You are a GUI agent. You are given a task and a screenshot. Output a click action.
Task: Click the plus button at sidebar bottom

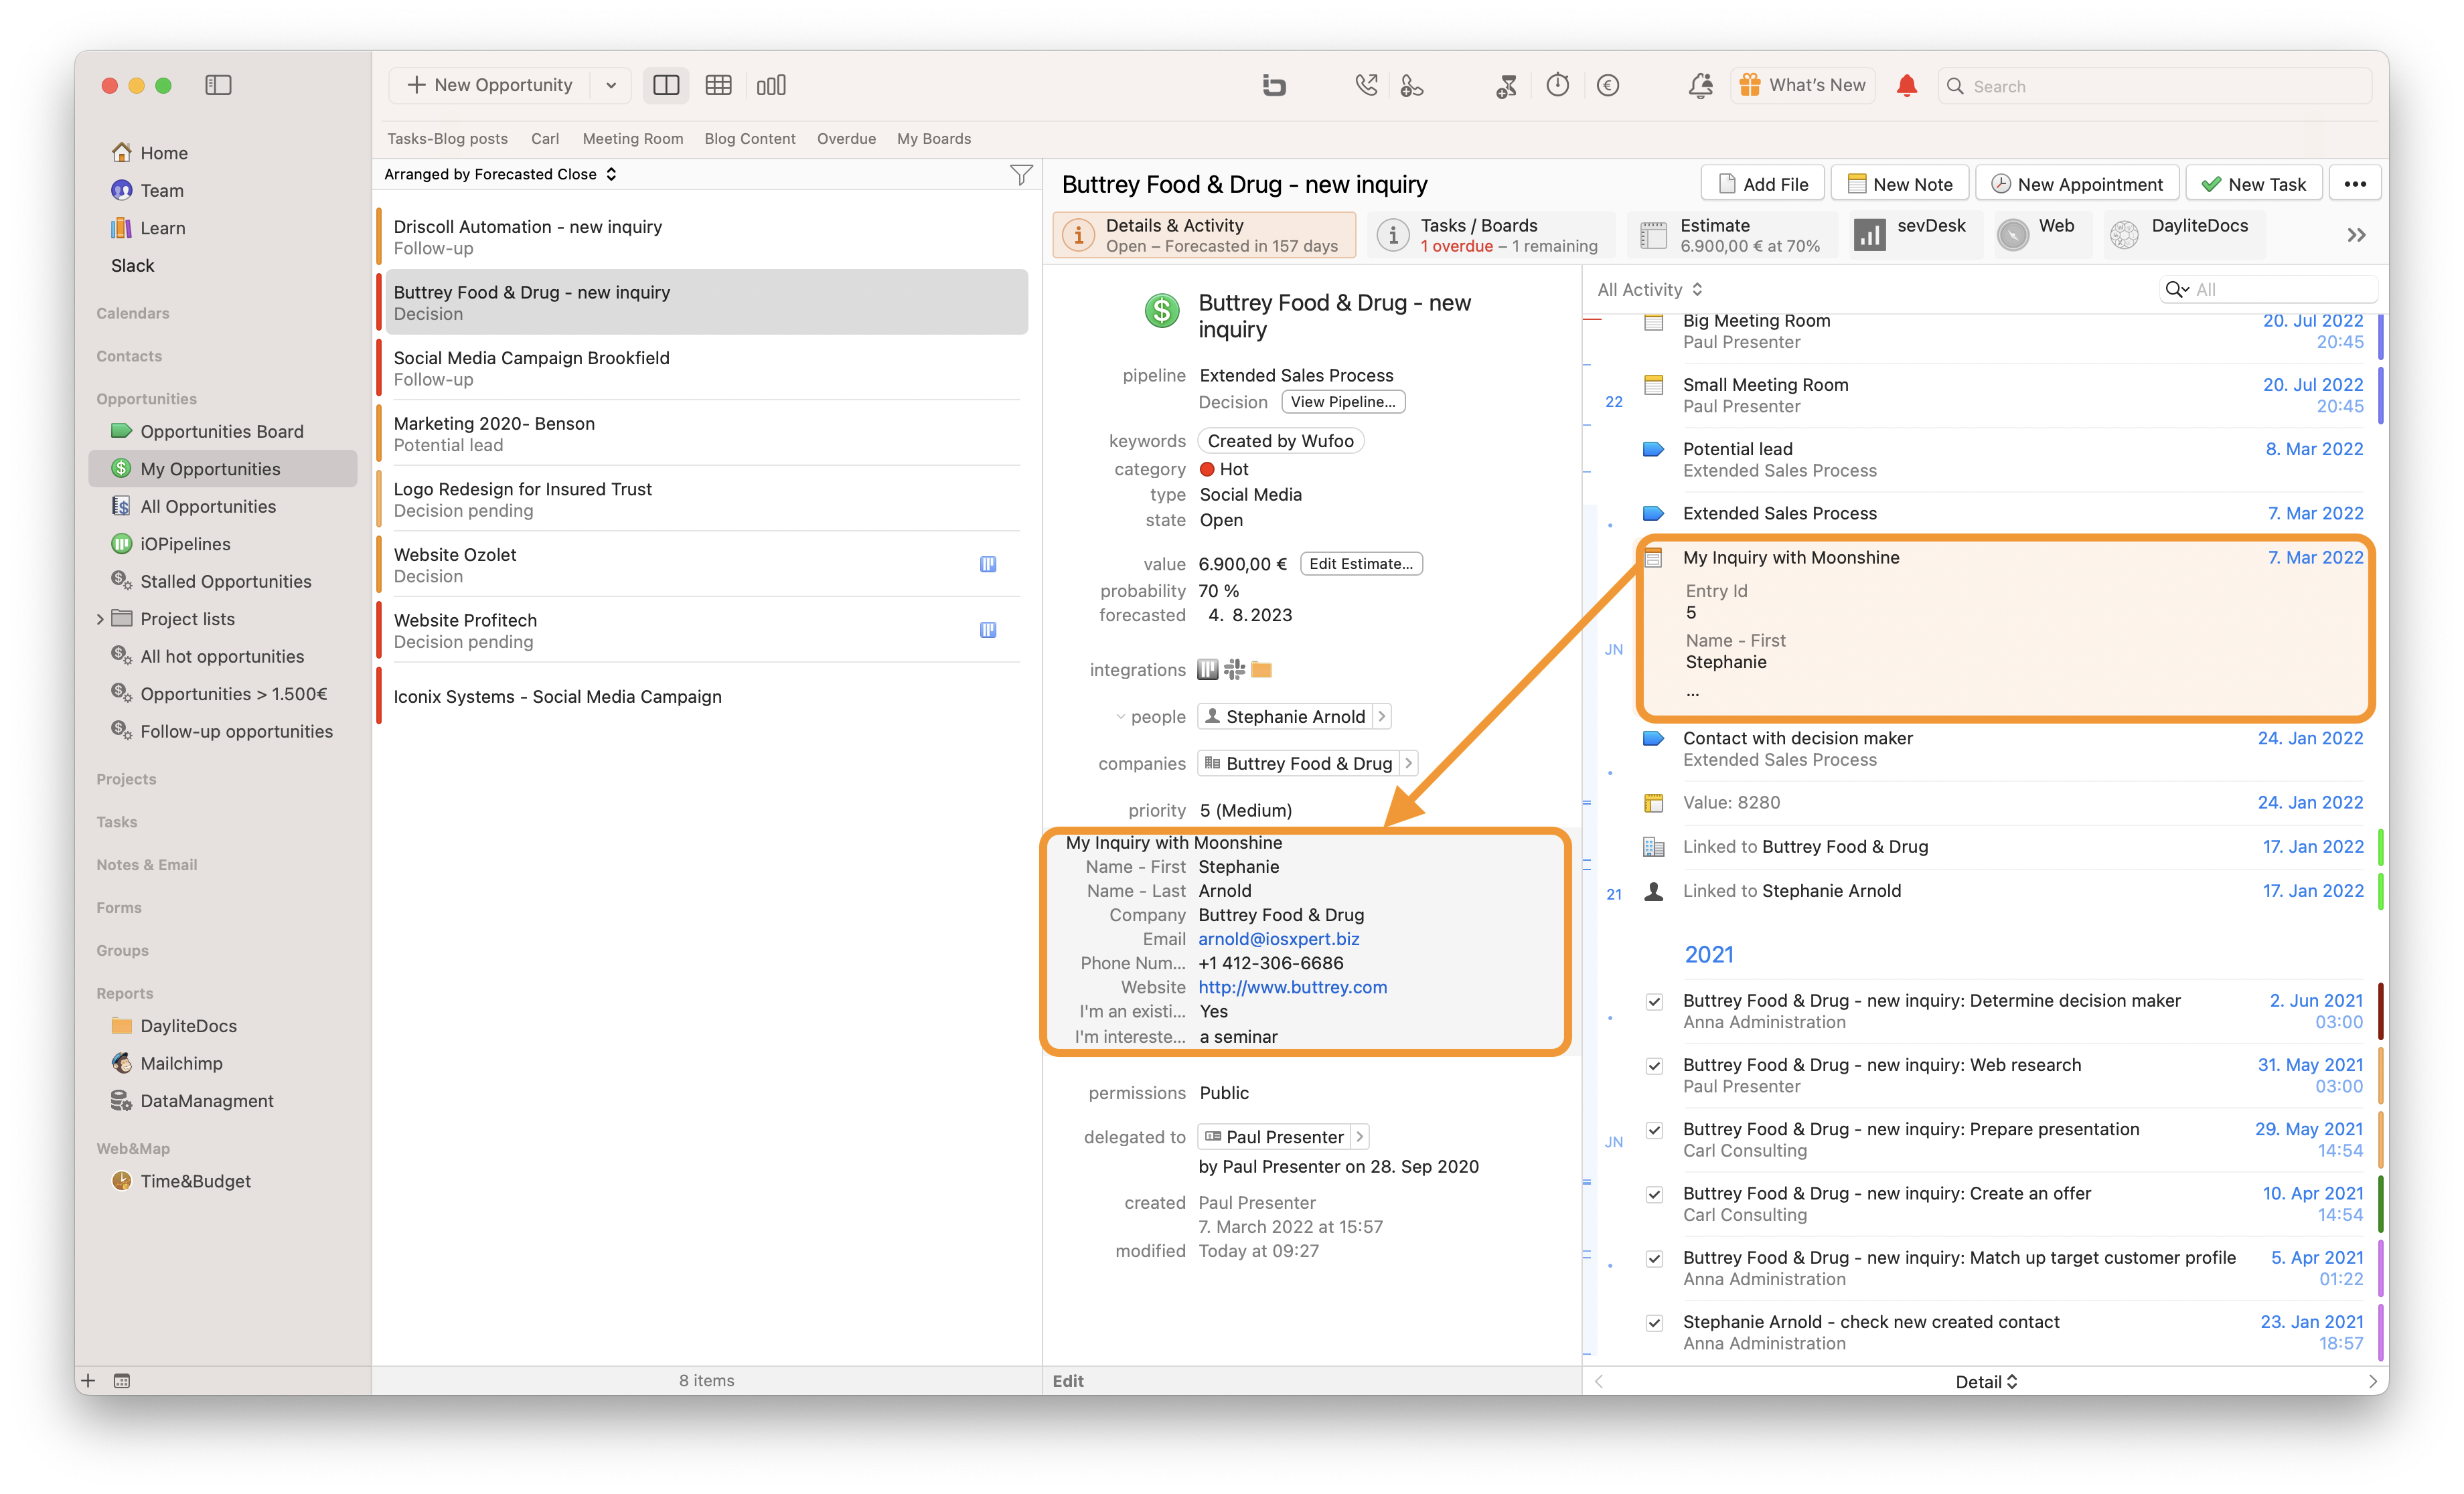click(x=88, y=1381)
